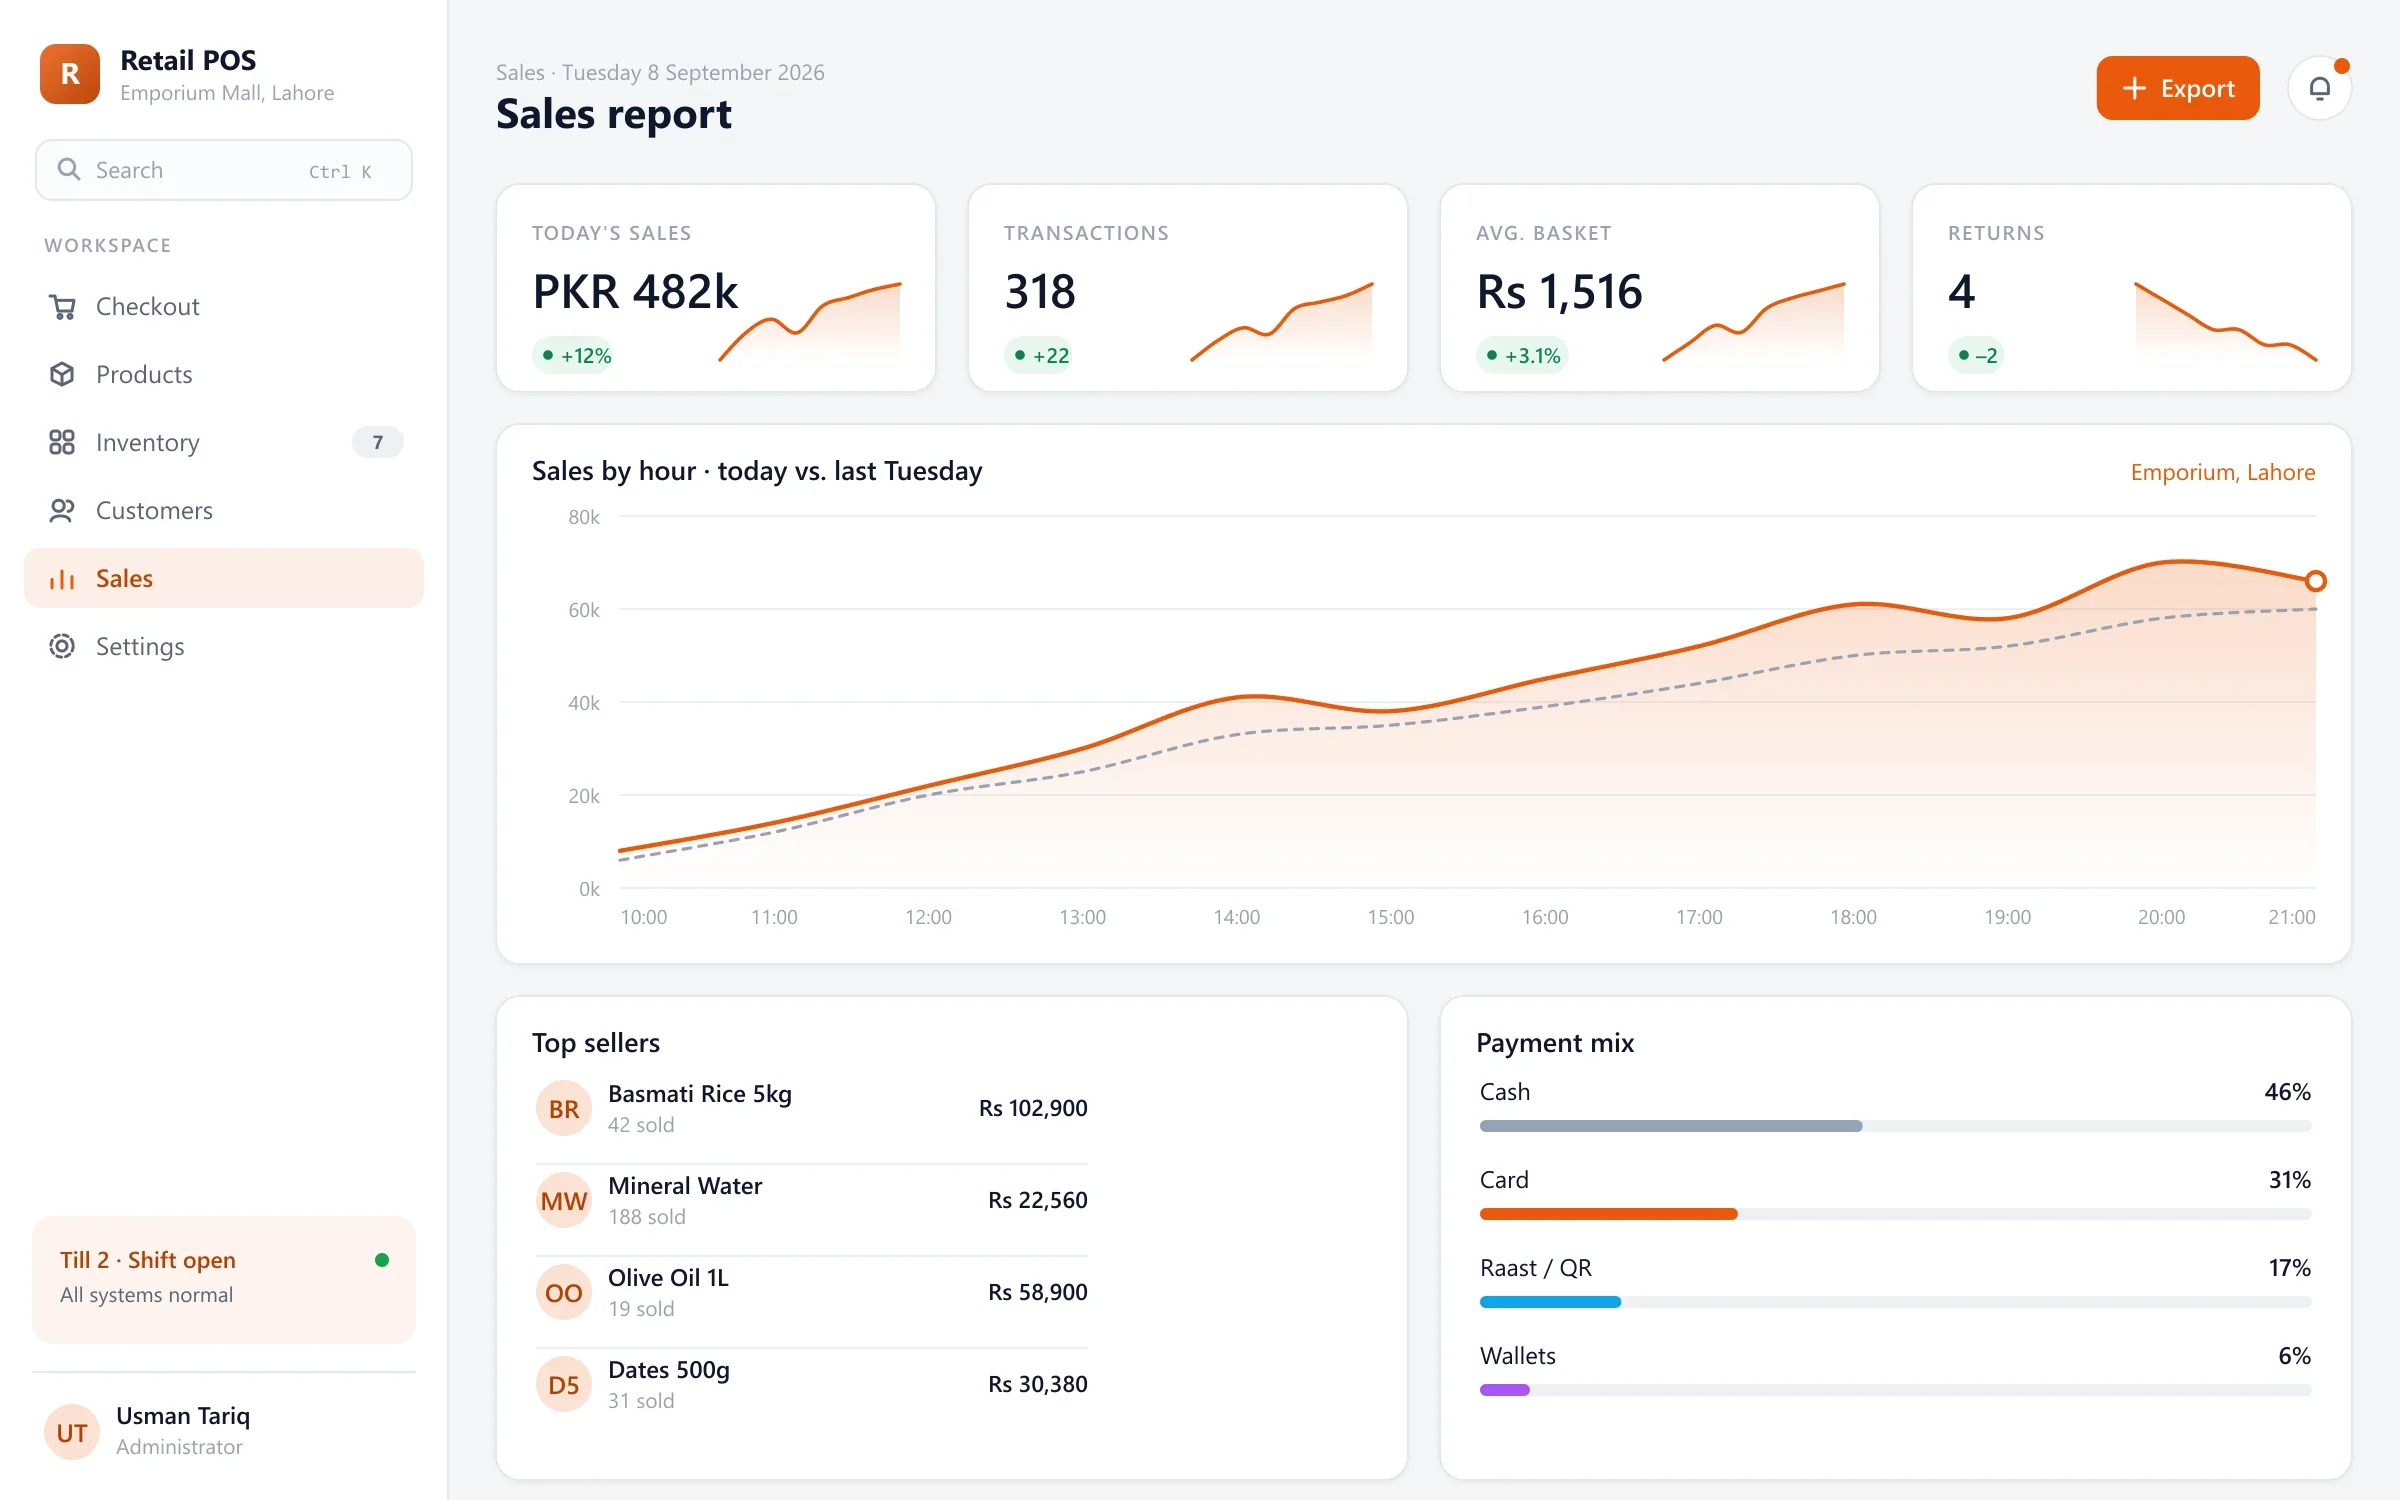Image resolution: width=2400 pixels, height=1500 pixels.
Task: Click the +22 transactions badge
Action: click(1039, 355)
